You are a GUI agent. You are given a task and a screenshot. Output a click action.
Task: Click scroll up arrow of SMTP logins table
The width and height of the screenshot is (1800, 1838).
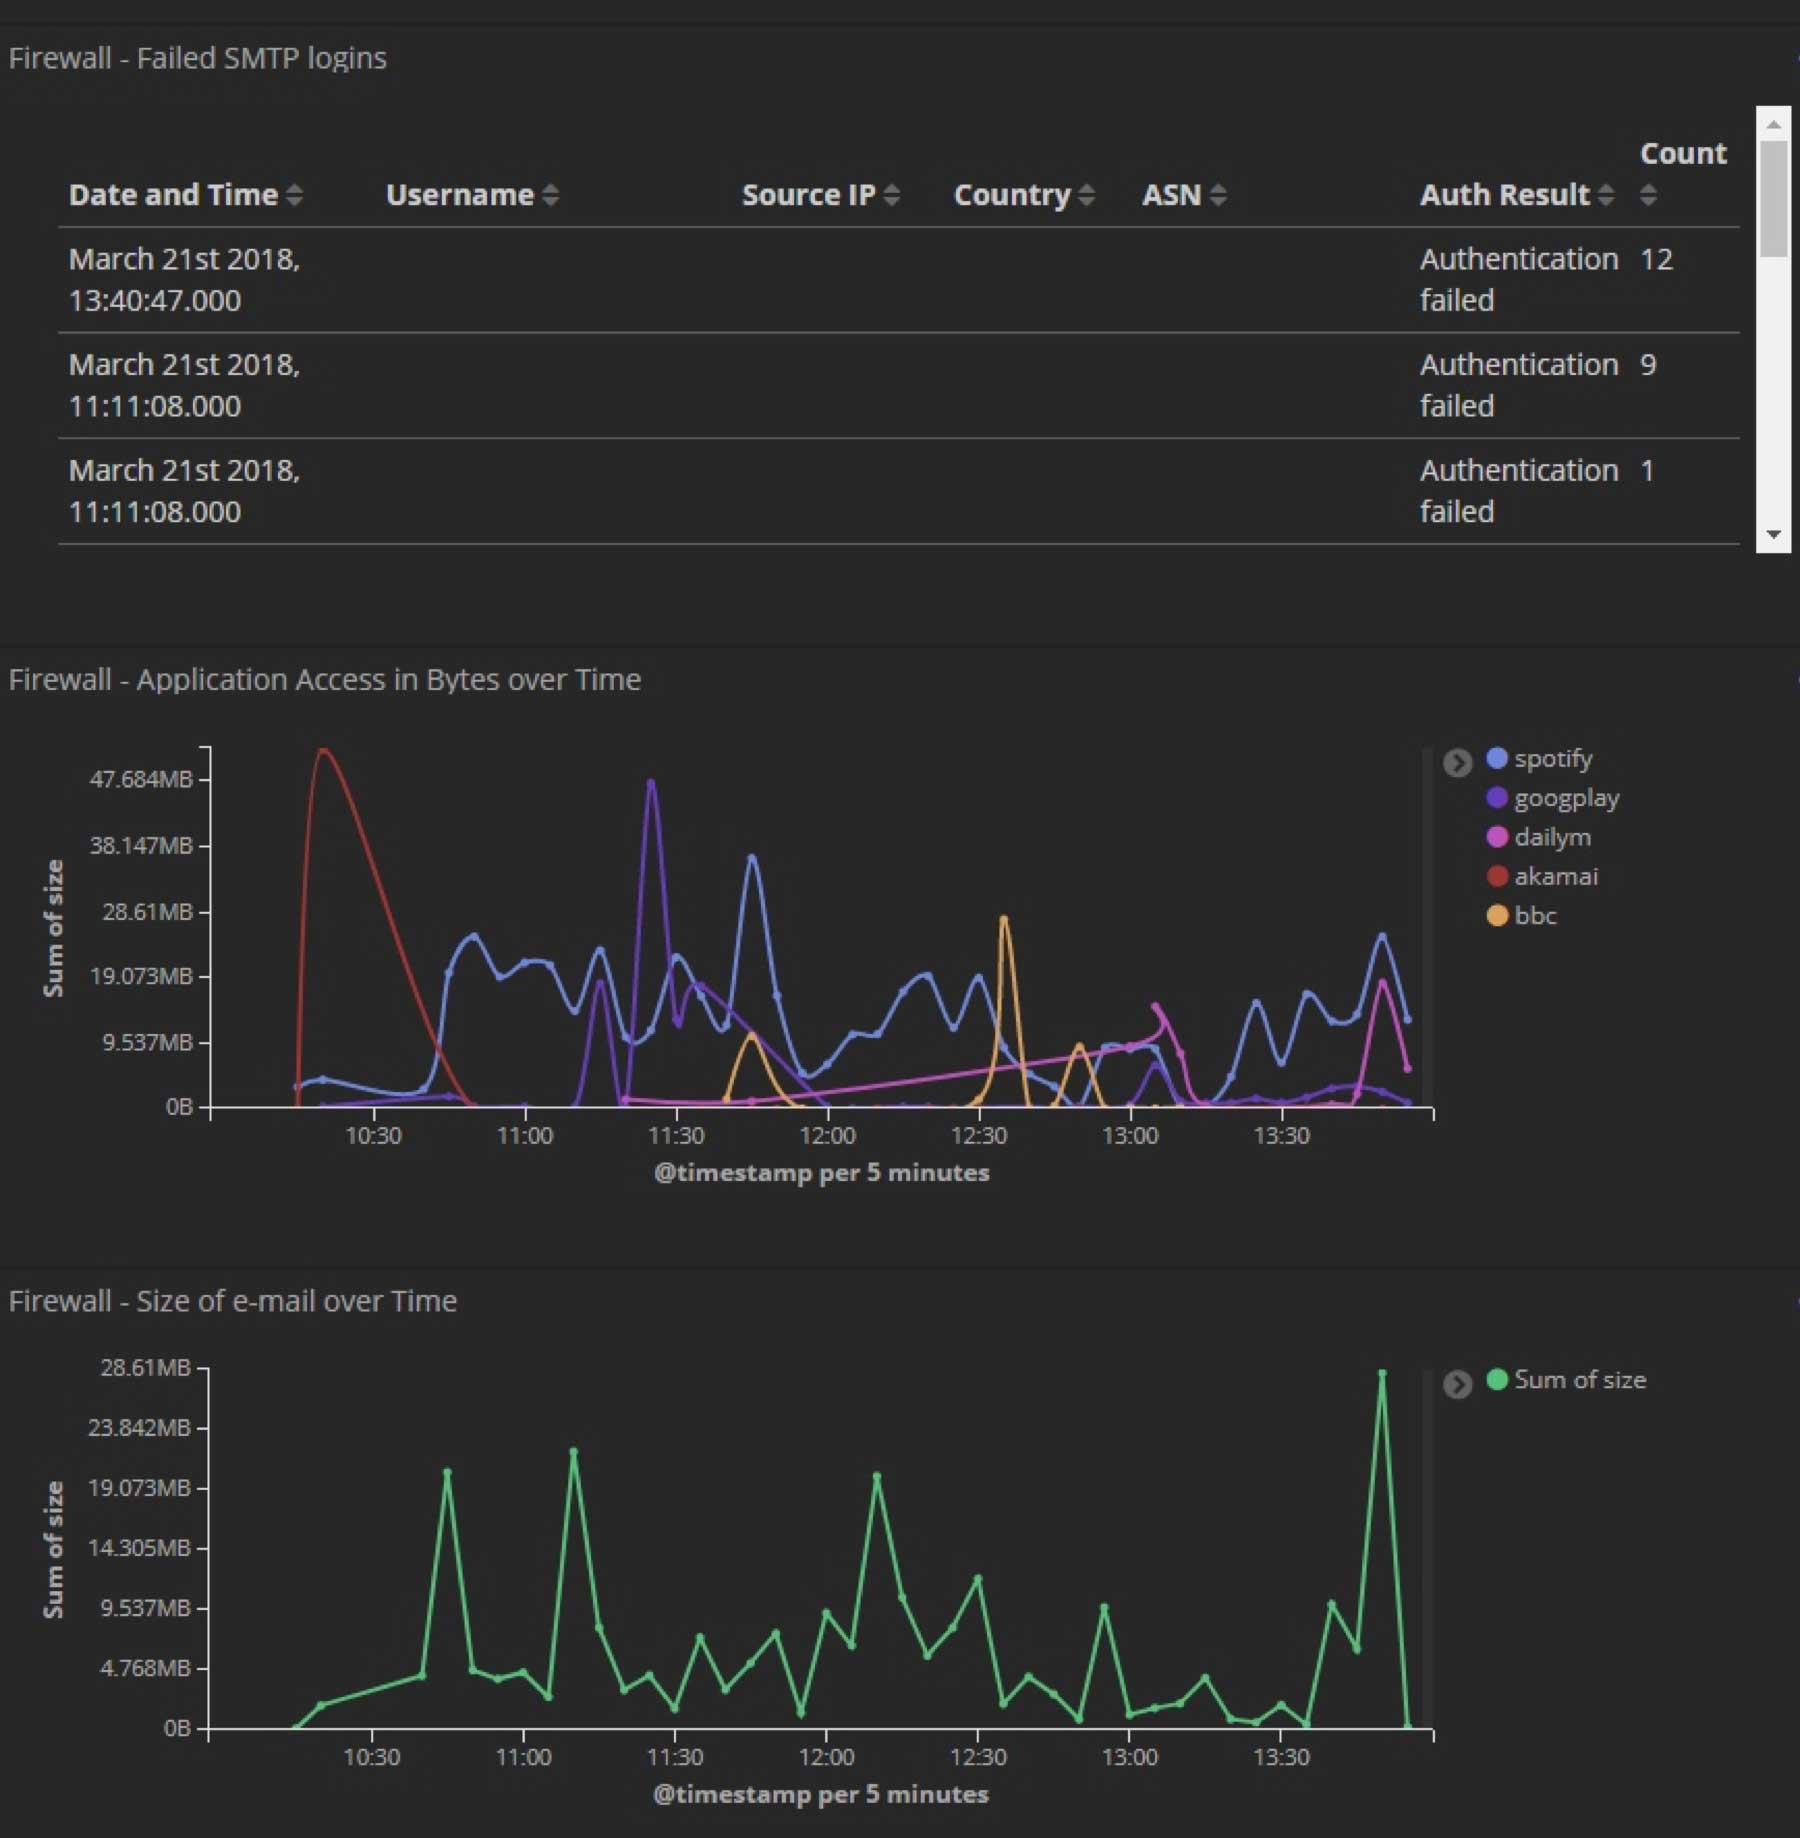point(1774,124)
